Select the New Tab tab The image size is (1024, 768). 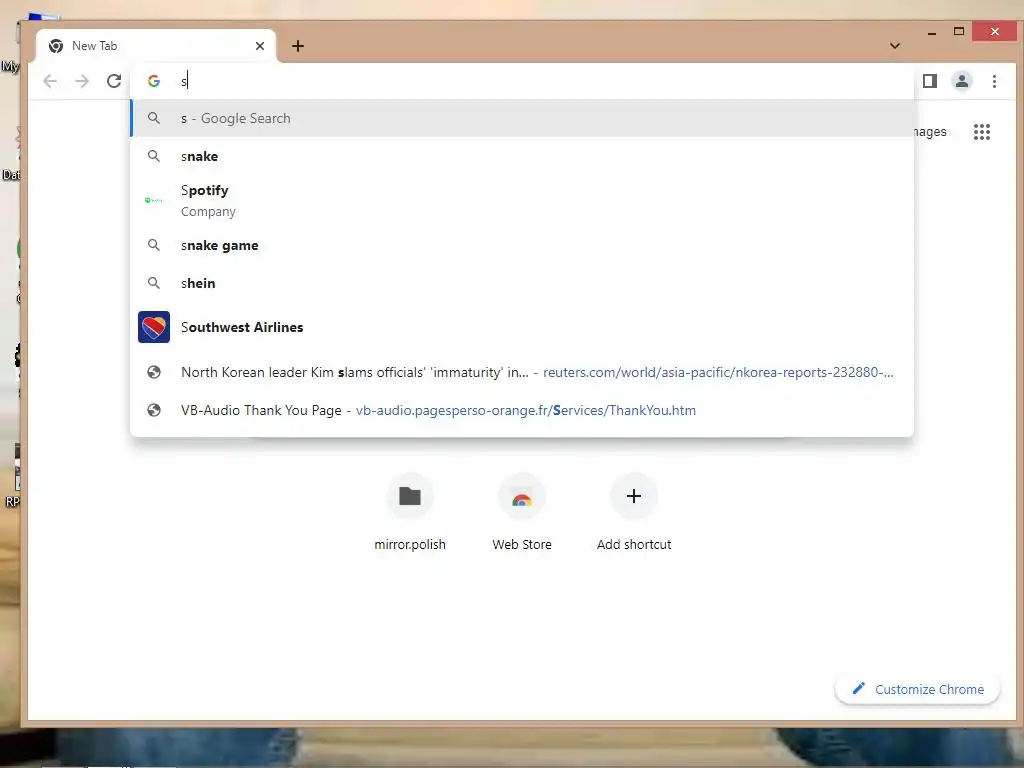coord(156,46)
